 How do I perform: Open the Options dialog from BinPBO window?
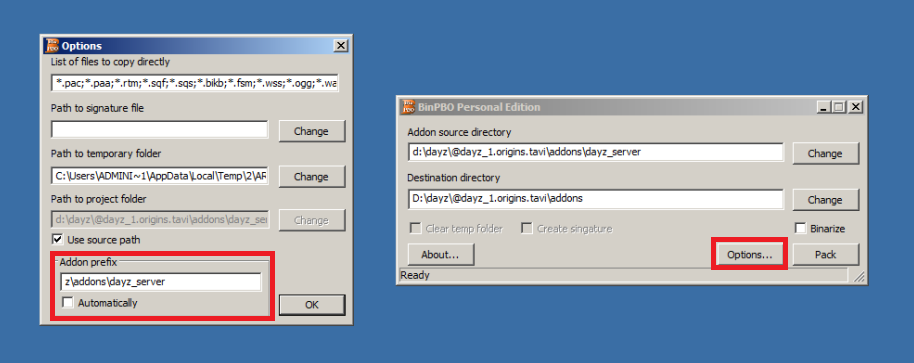pos(750,255)
